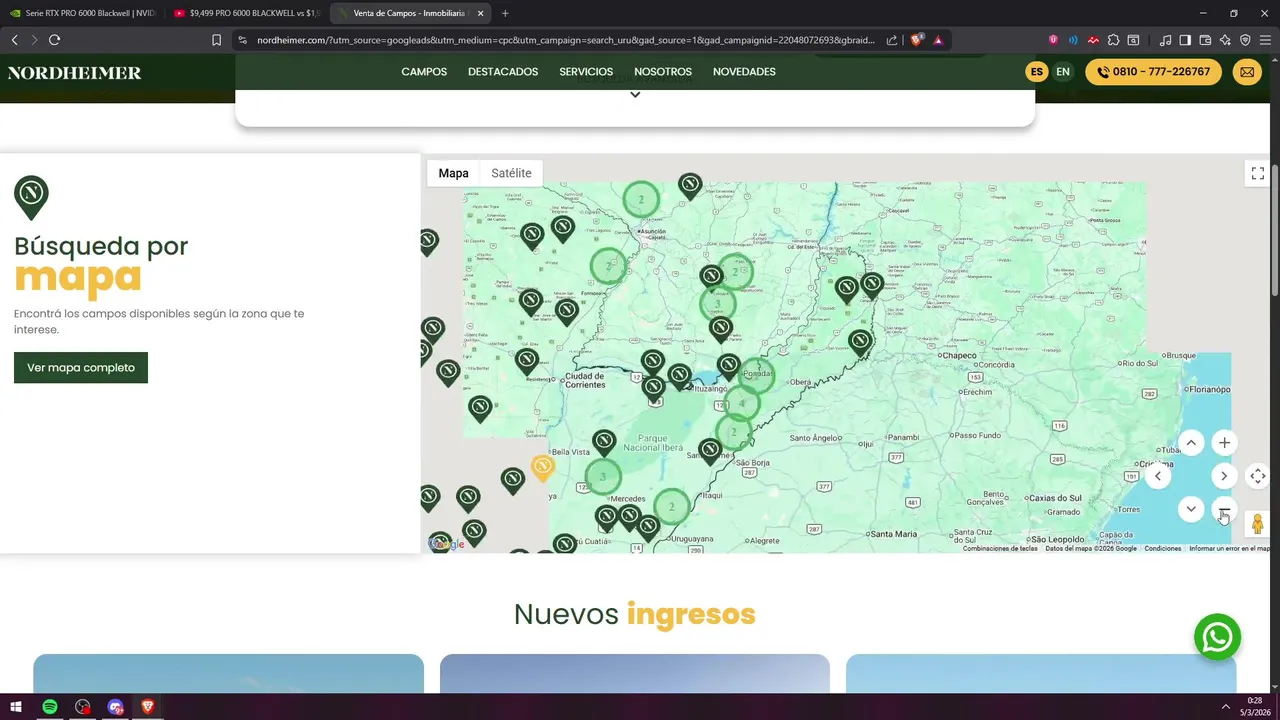Close the Venta de Campos browser tab

coord(480,13)
